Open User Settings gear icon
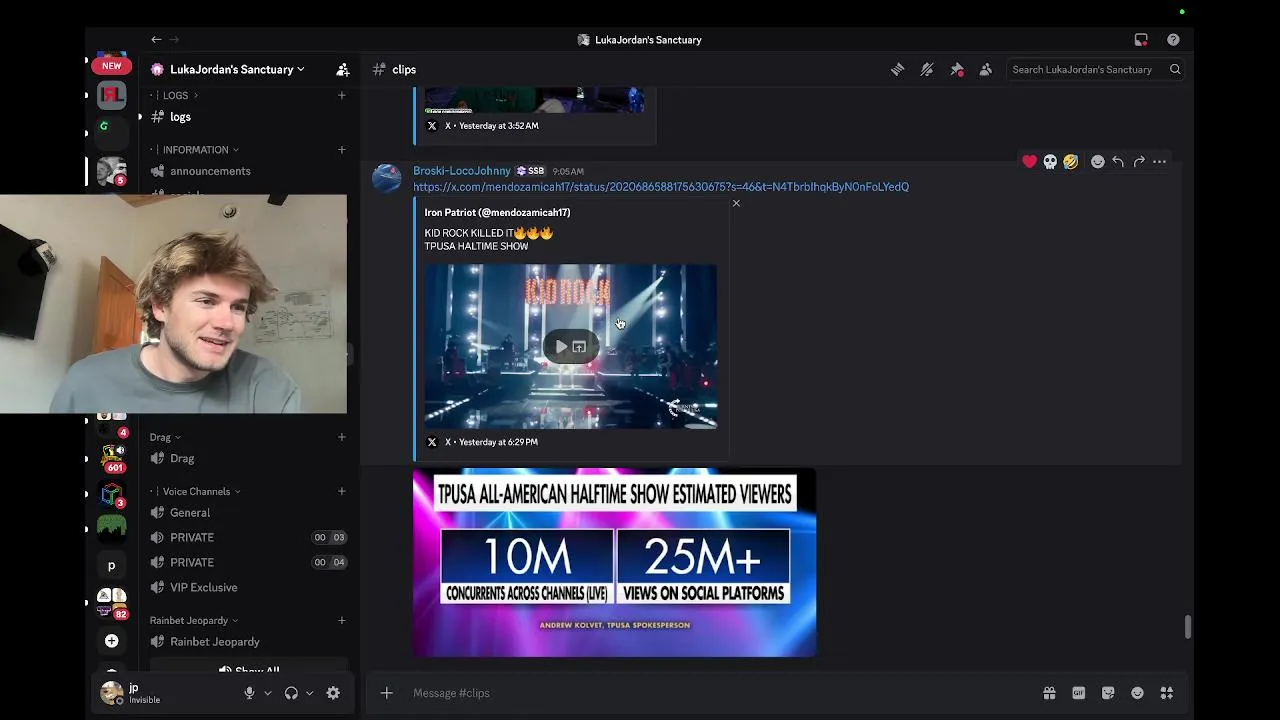 click(x=333, y=693)
